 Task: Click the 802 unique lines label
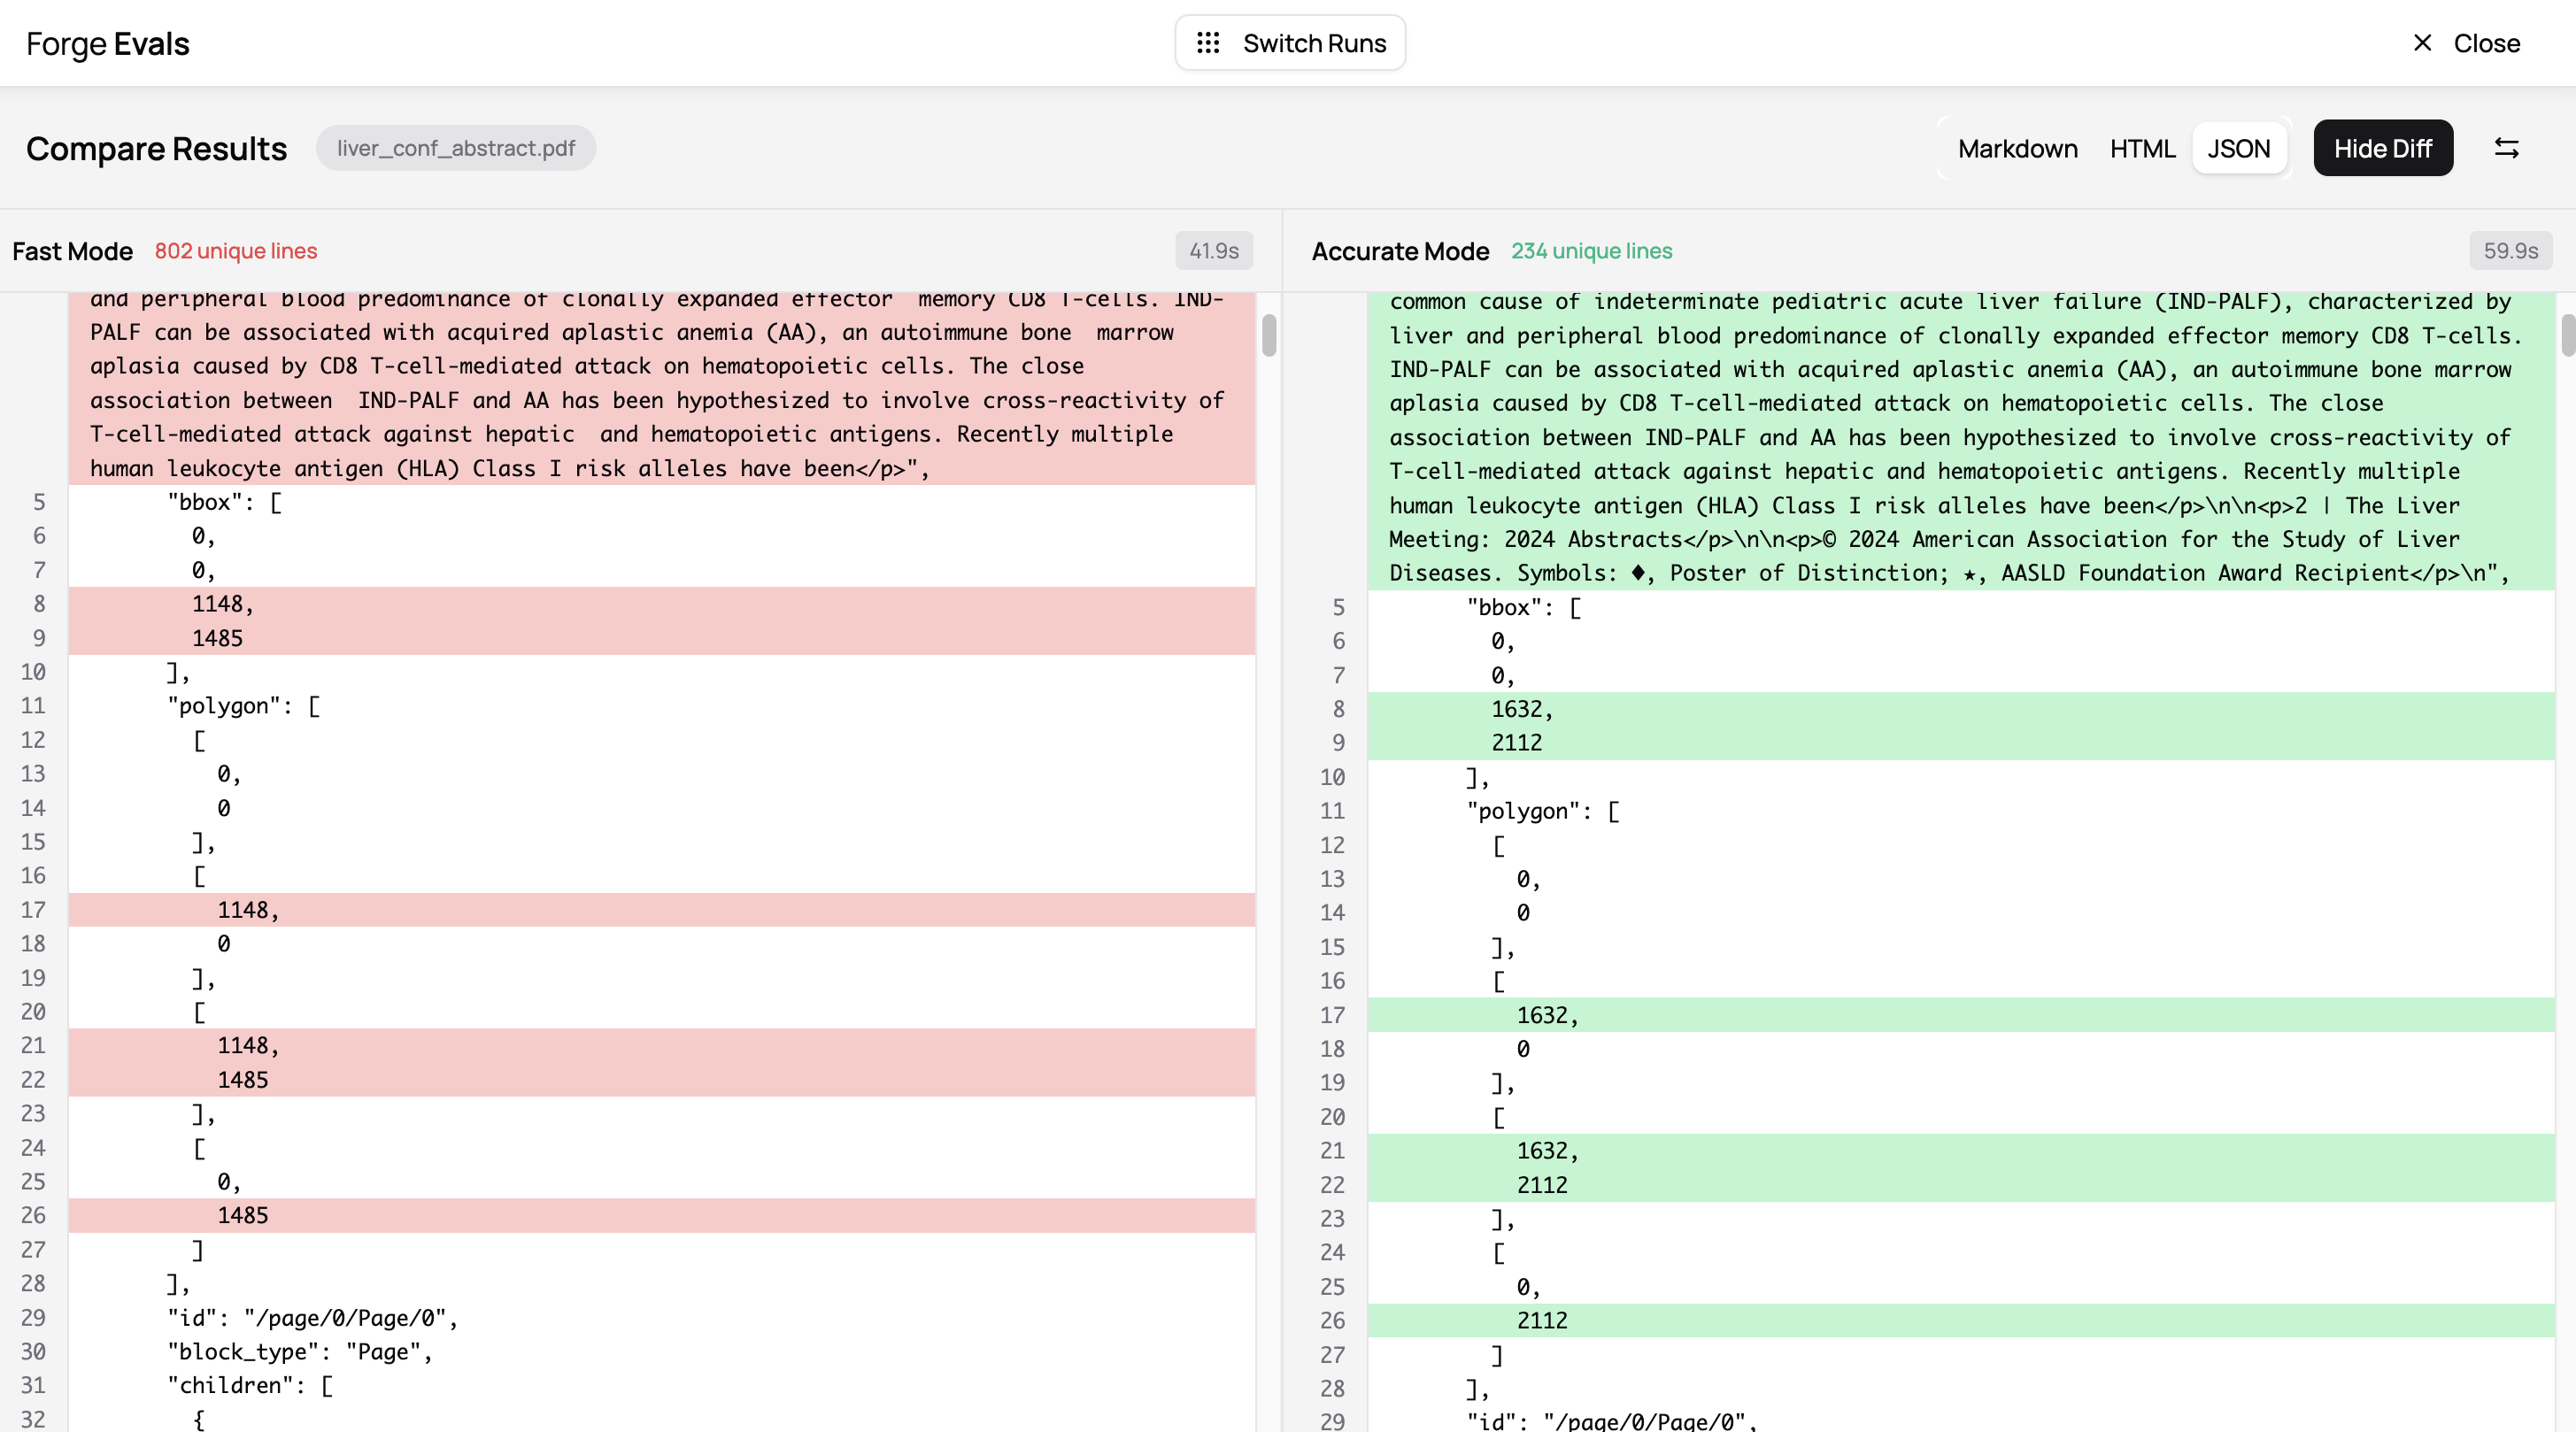[x=236, y=251]
